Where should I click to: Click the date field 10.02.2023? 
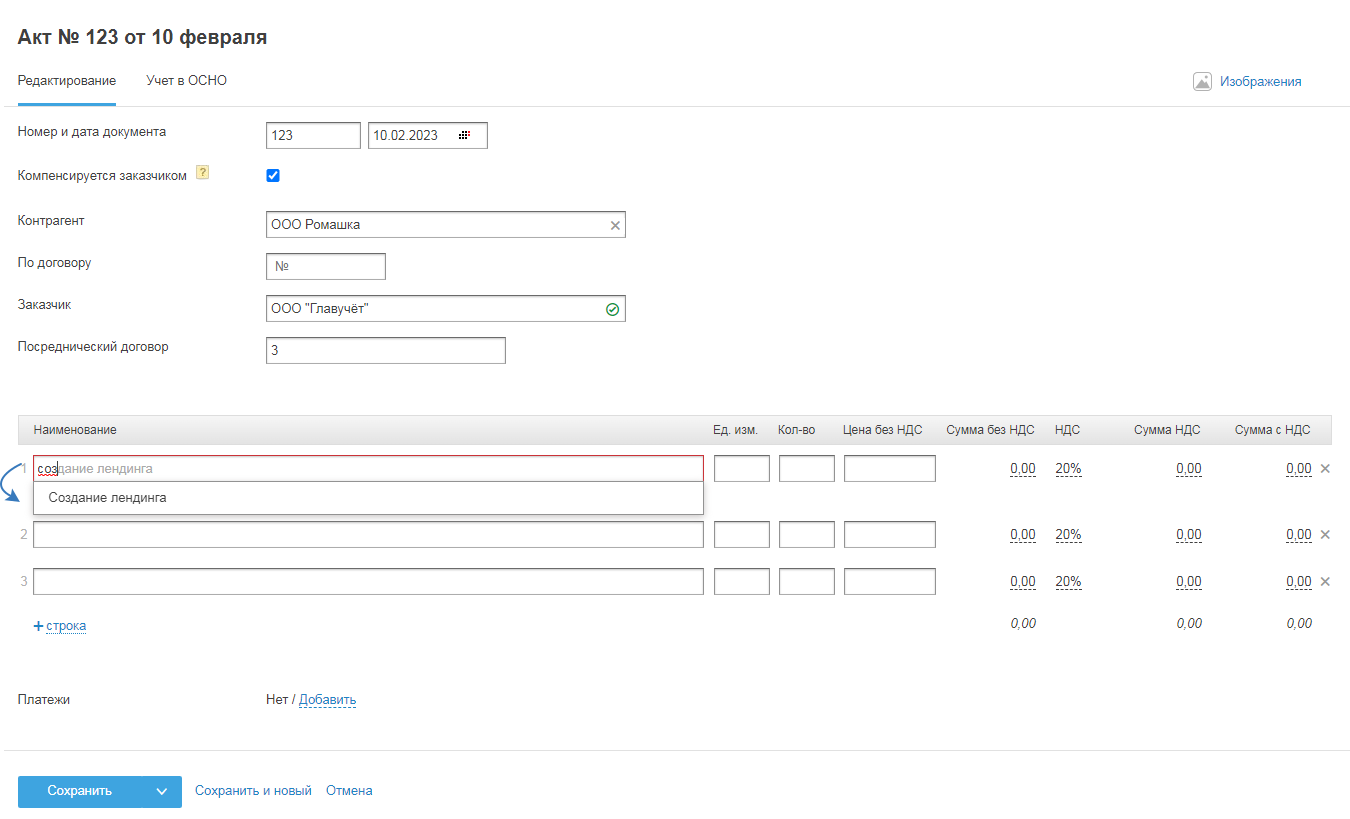point(428,135)
